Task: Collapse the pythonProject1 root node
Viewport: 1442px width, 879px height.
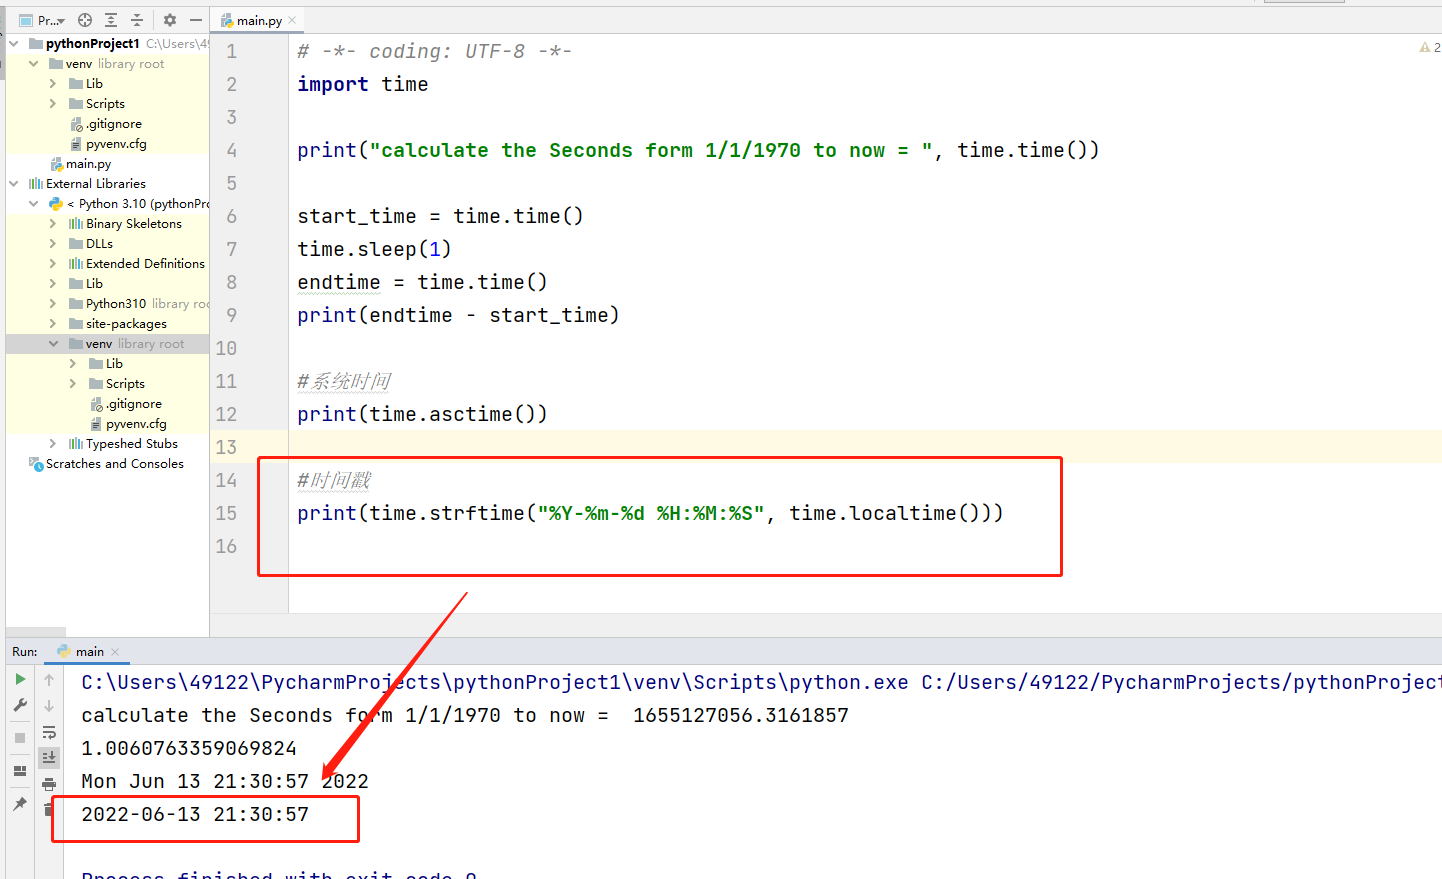Action: [14, 44]
